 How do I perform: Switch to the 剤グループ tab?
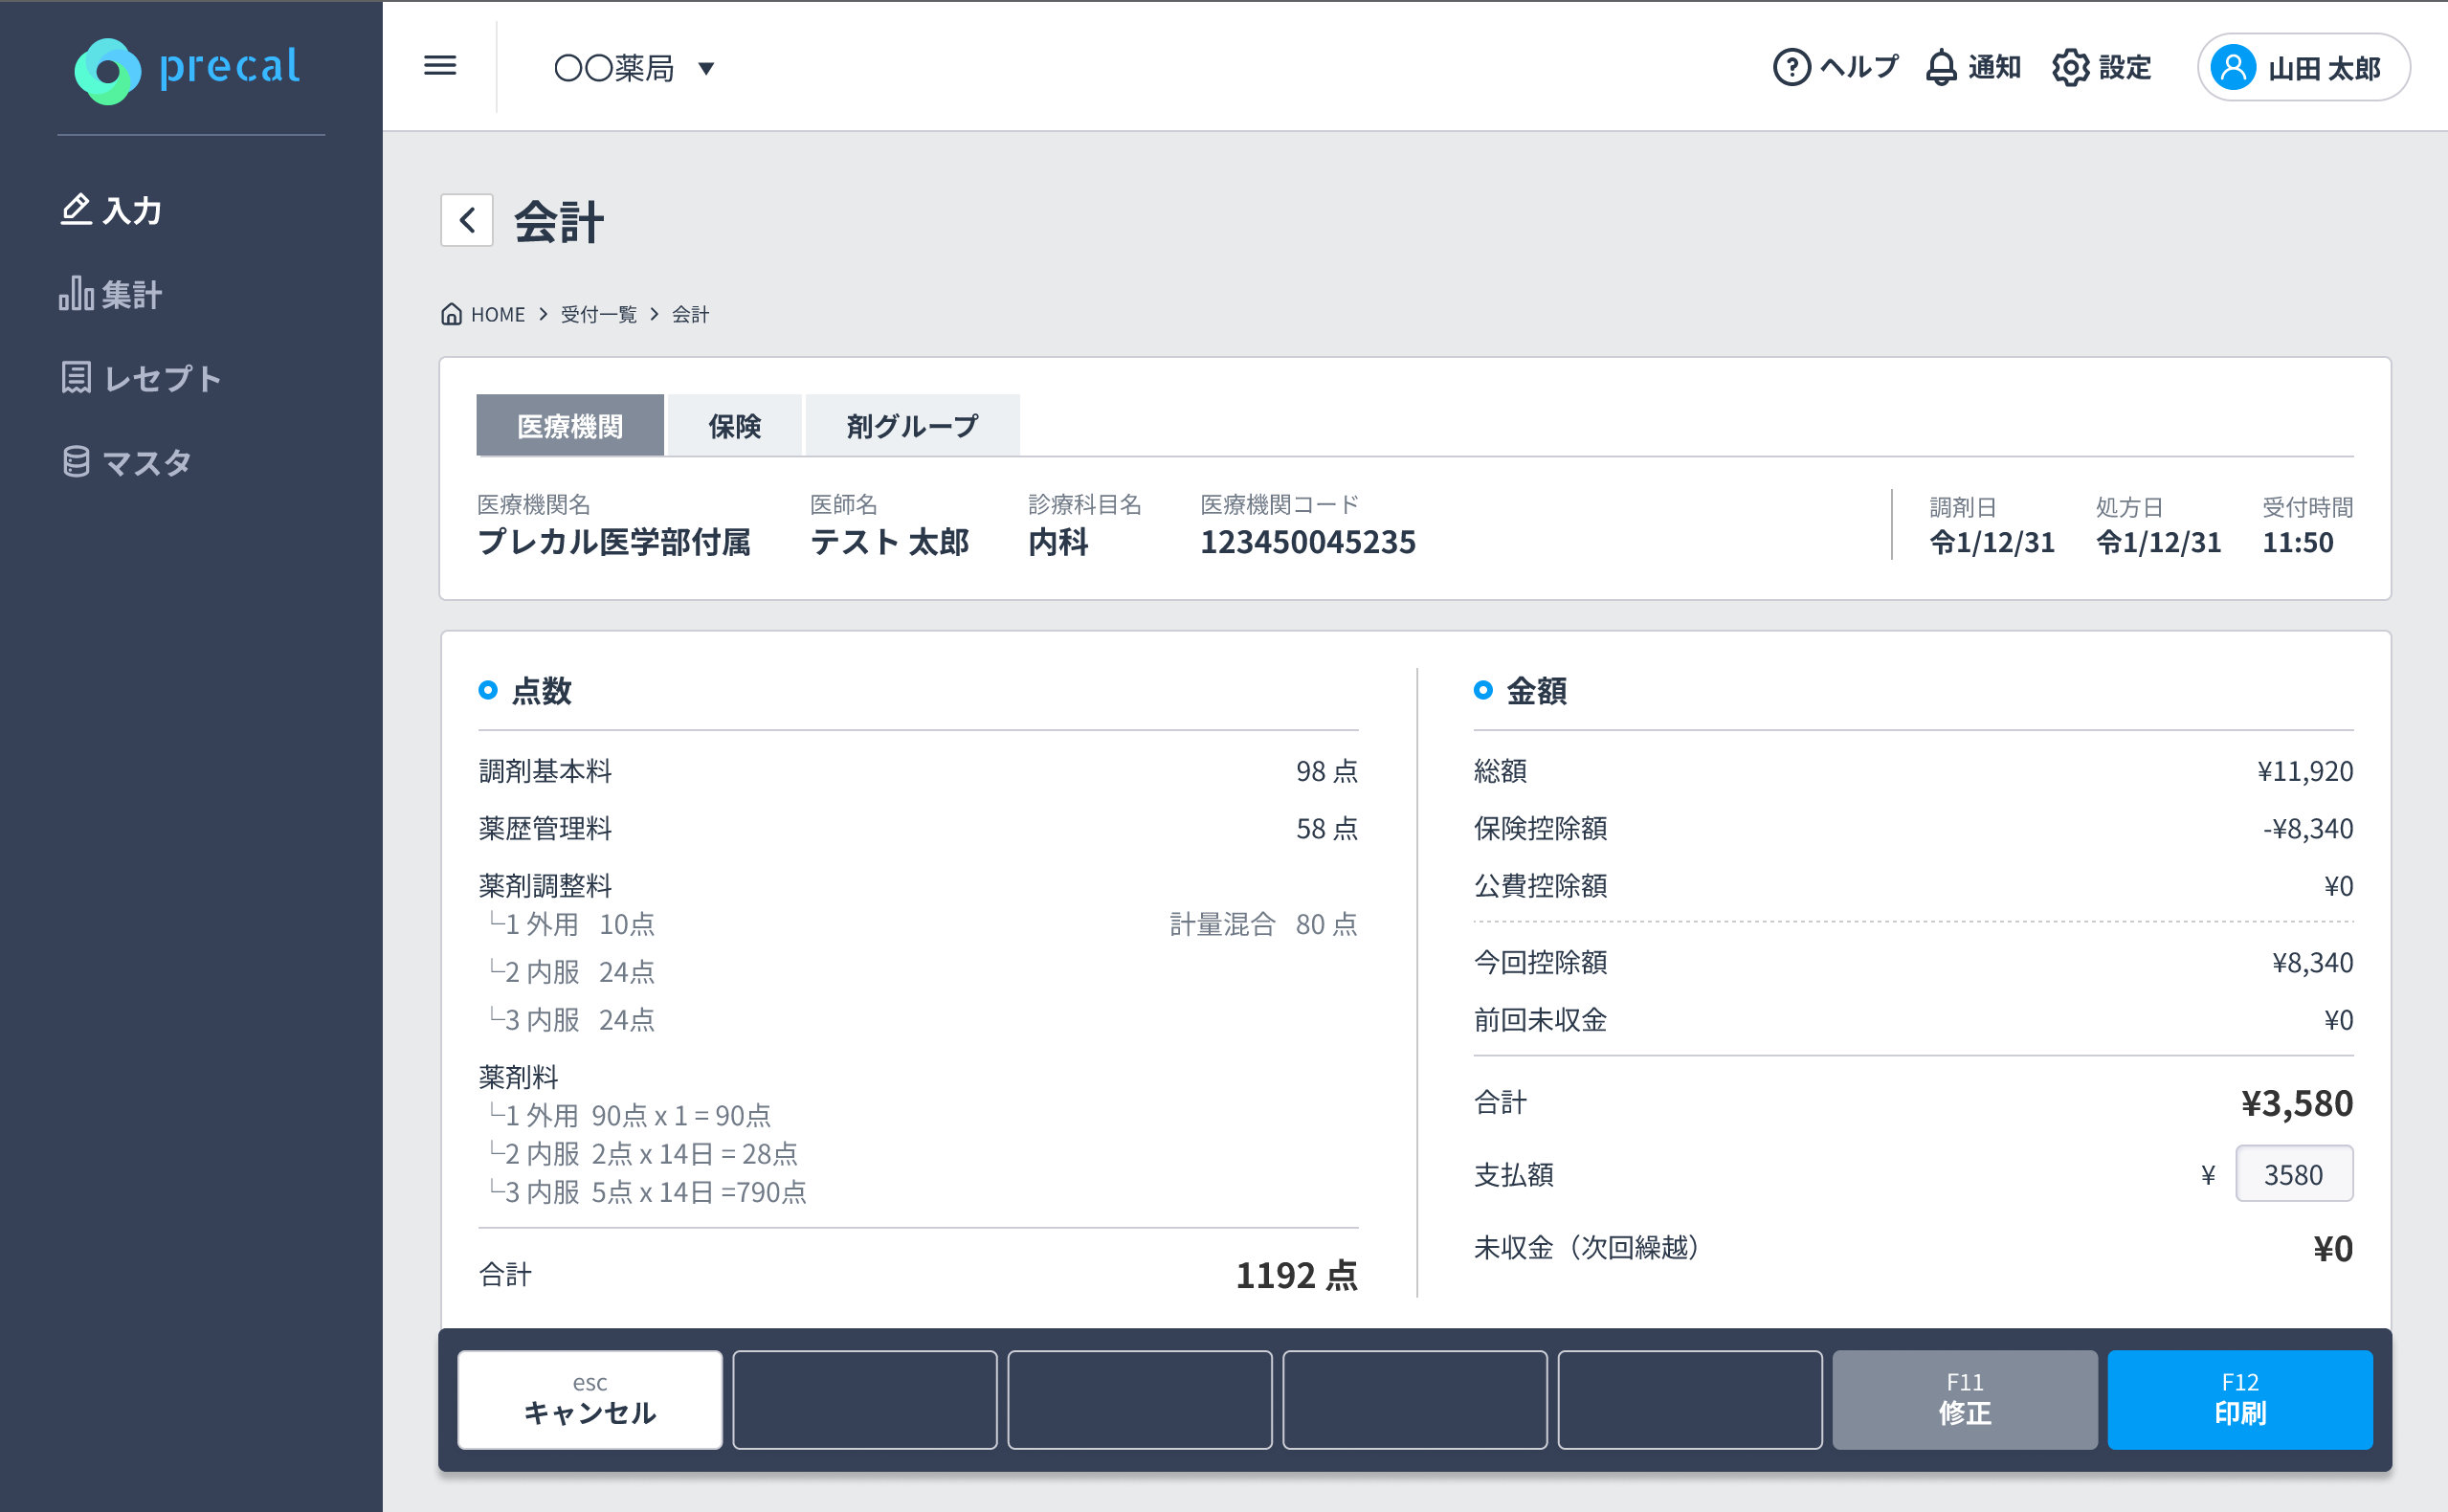(x=911, y=426)
